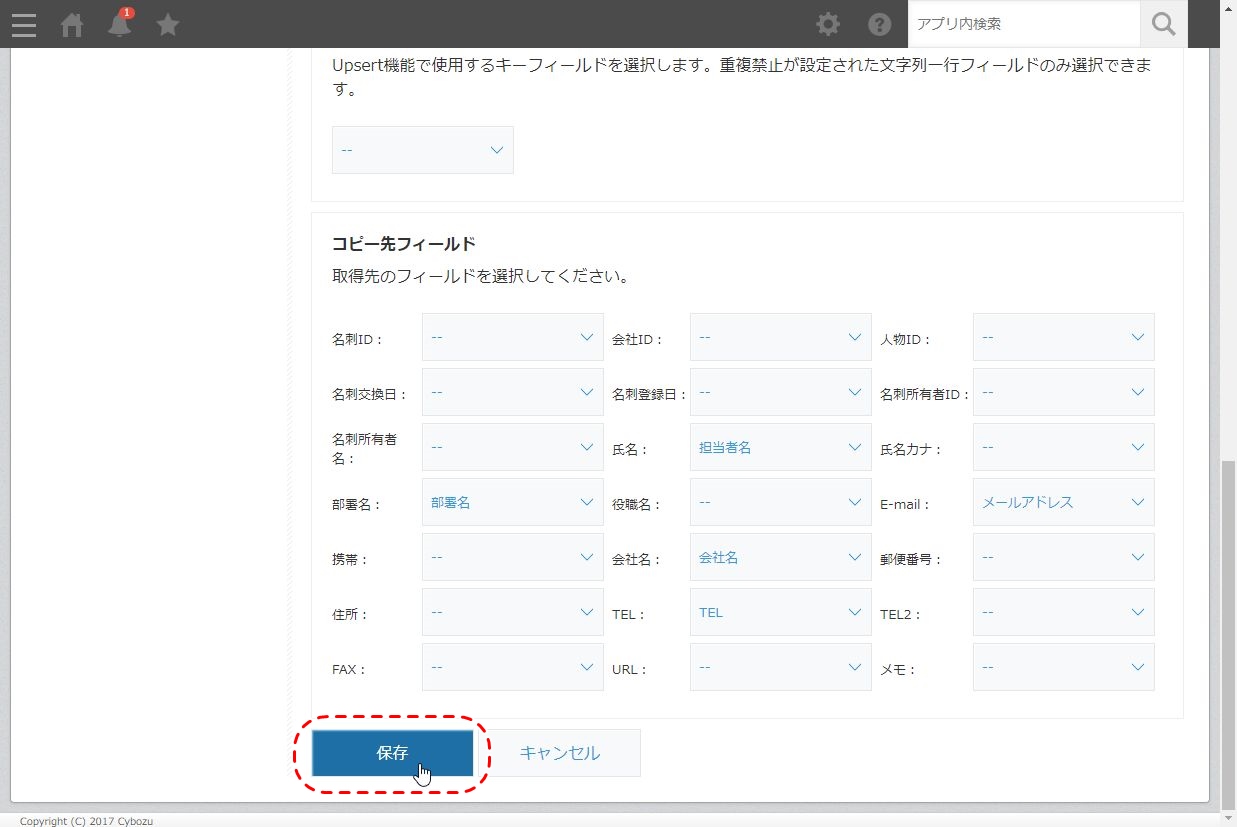Open the hamburger navigation menu
This screenshot has height=827, width=1237.
coord(23,24)
